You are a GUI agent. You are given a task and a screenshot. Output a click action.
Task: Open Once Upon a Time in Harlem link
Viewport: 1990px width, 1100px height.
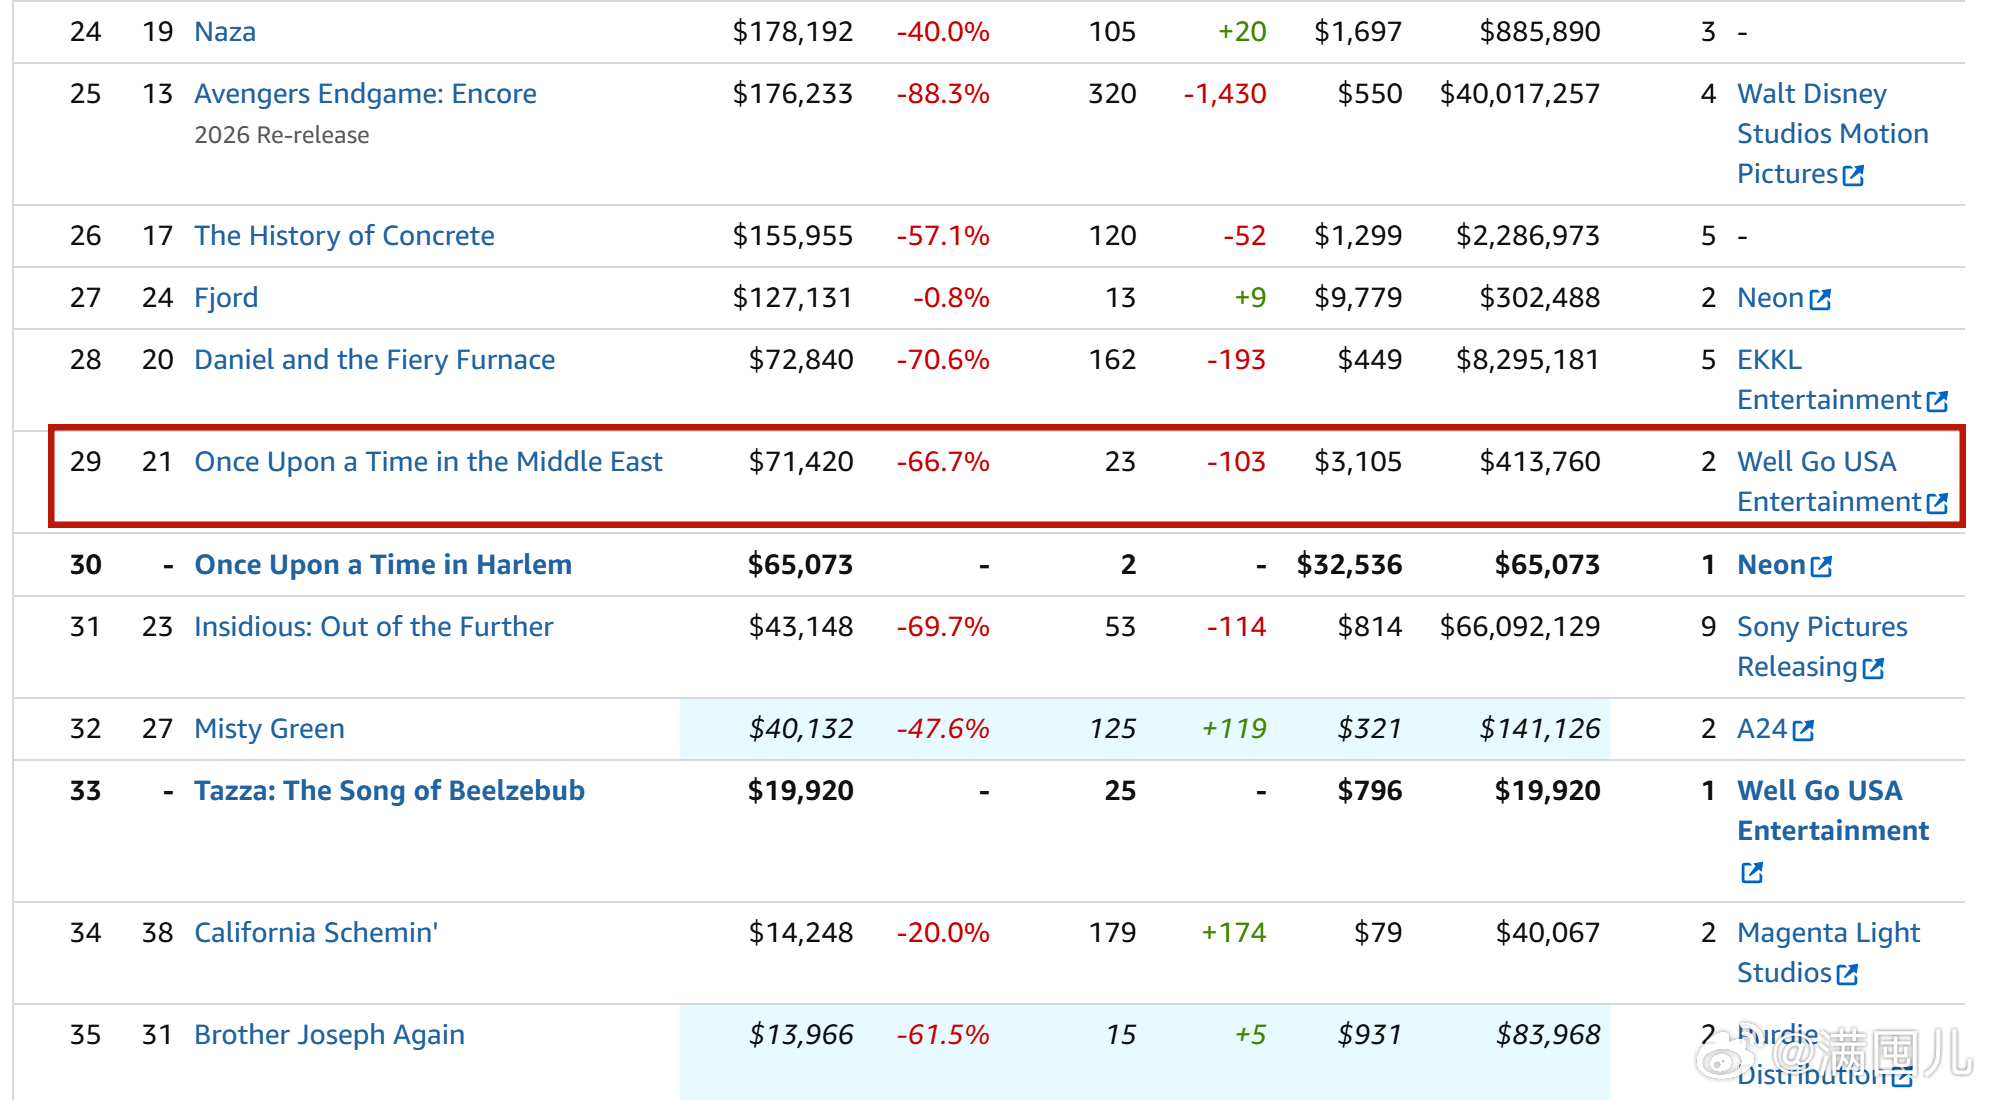383,565
